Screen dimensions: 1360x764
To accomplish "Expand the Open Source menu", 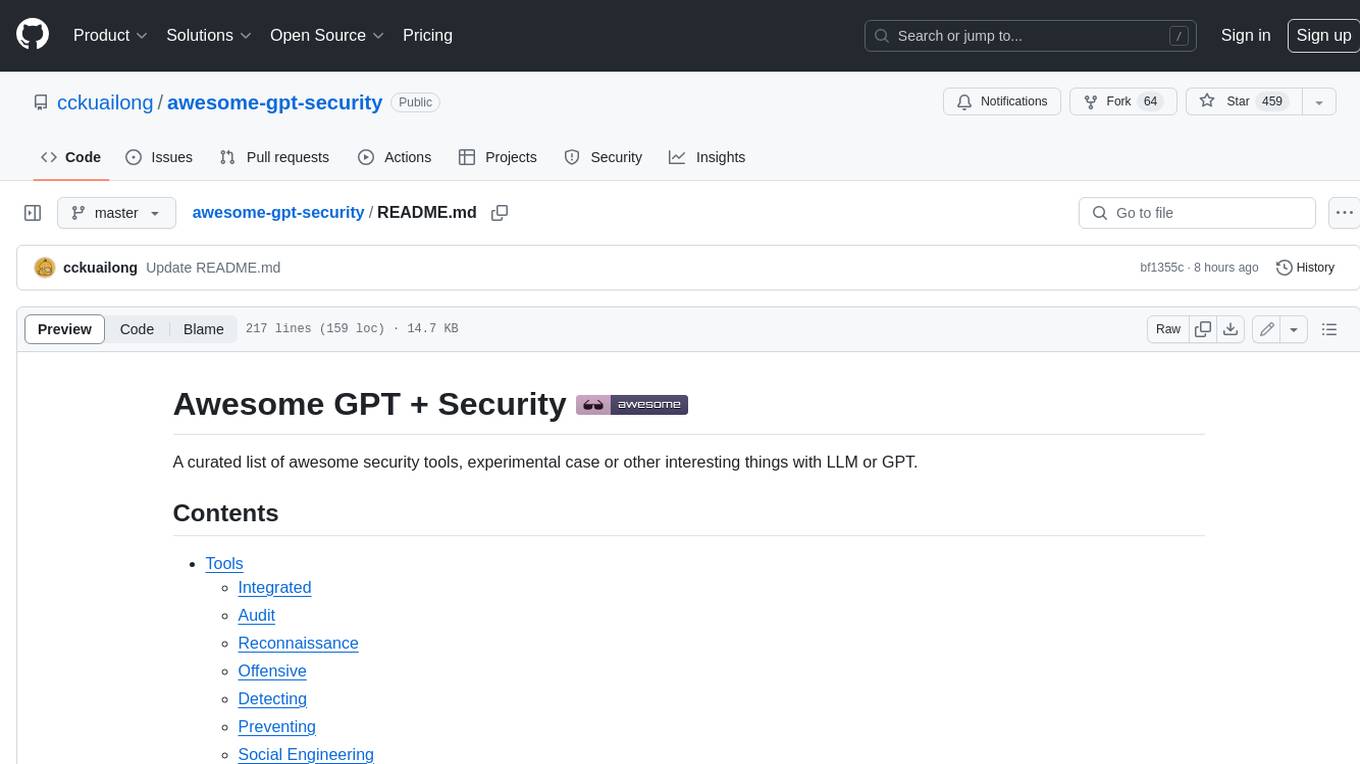I will 327,35.
